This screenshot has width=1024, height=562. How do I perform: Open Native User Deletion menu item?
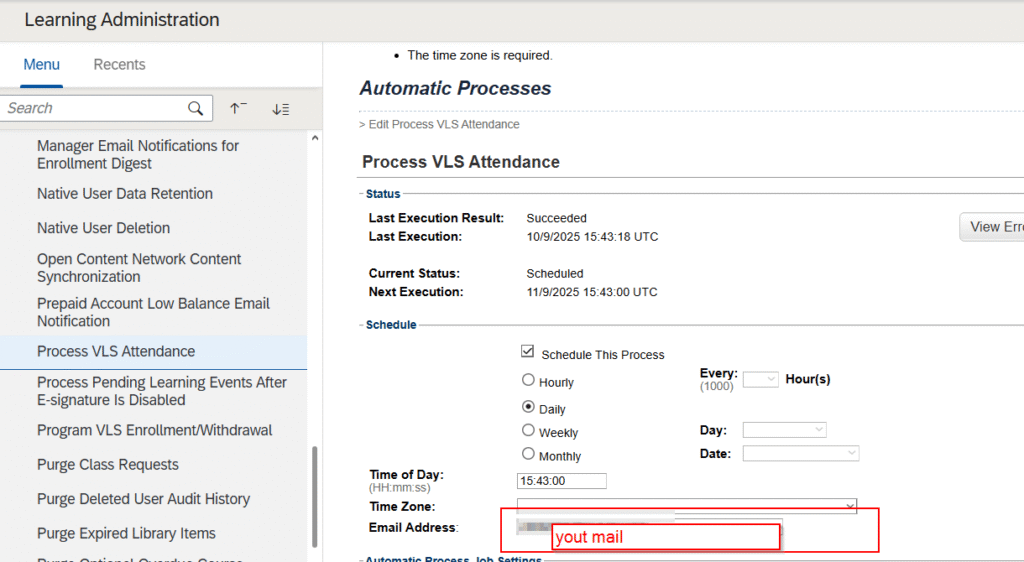tap(104, 228)
